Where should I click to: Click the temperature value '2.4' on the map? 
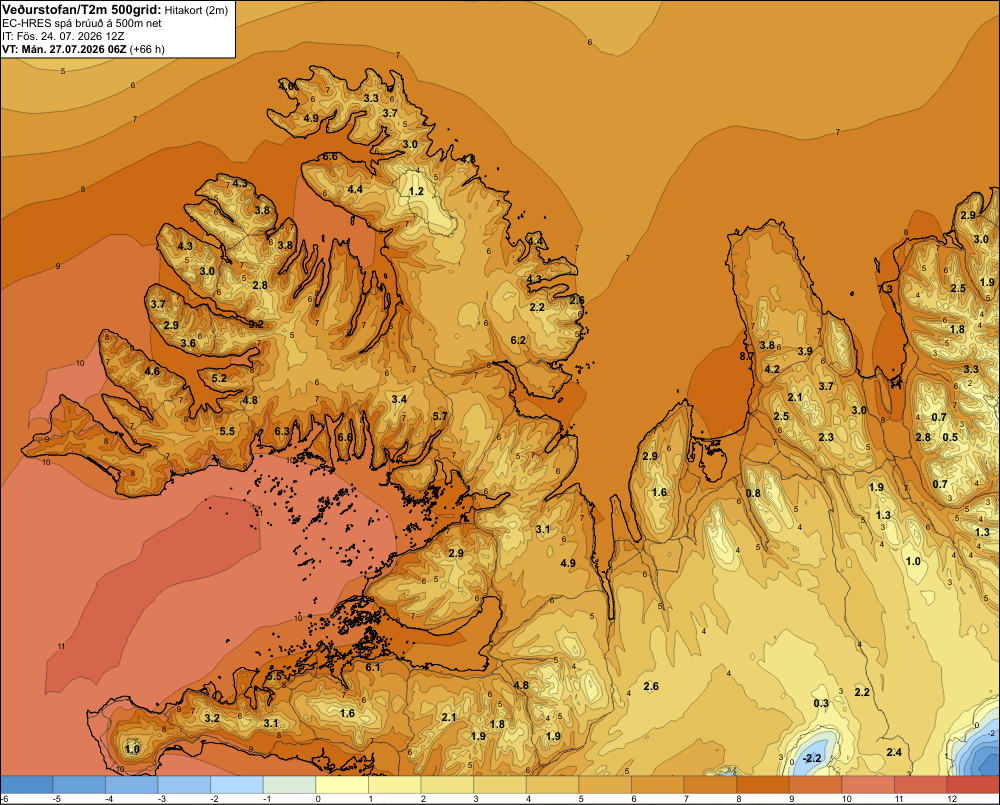point(894,752)
